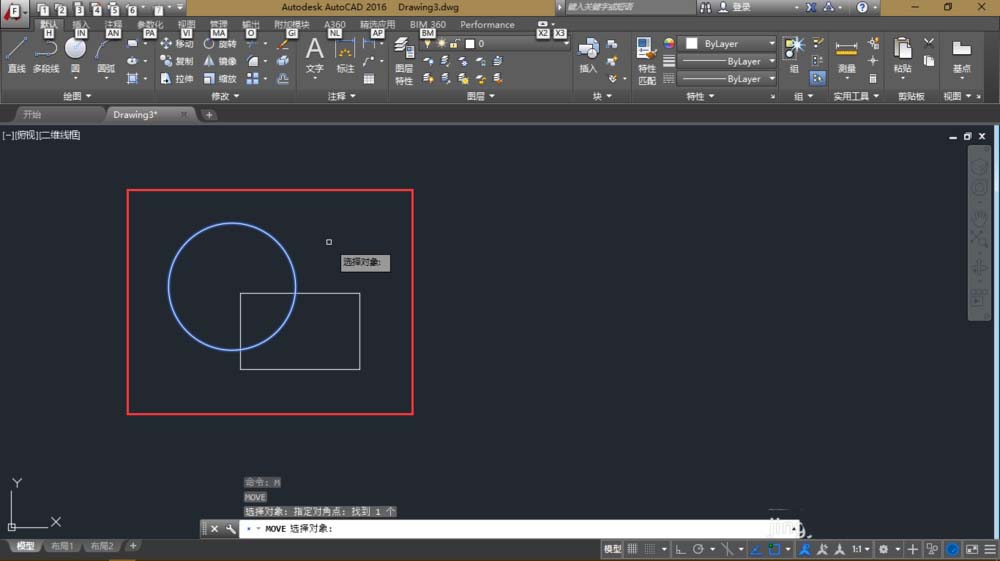Toggle ortho mode in status bar
This screenshot has height=561, width=1000.
point(680,549)
